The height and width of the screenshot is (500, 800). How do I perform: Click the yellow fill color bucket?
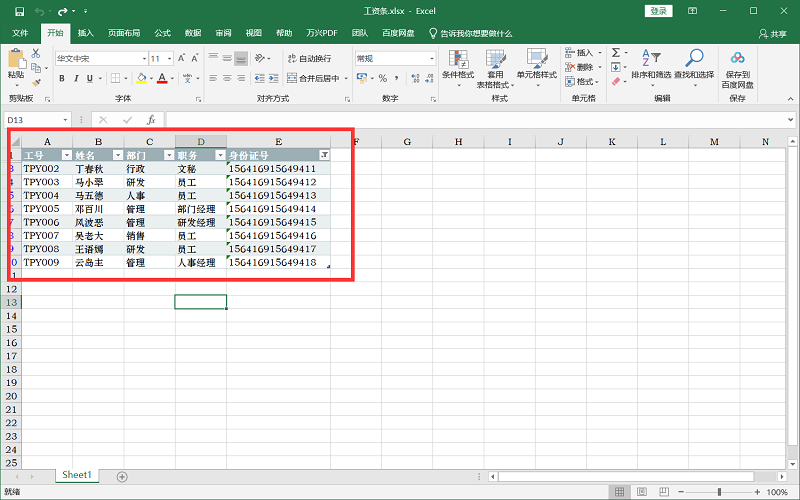click(141, 78)
